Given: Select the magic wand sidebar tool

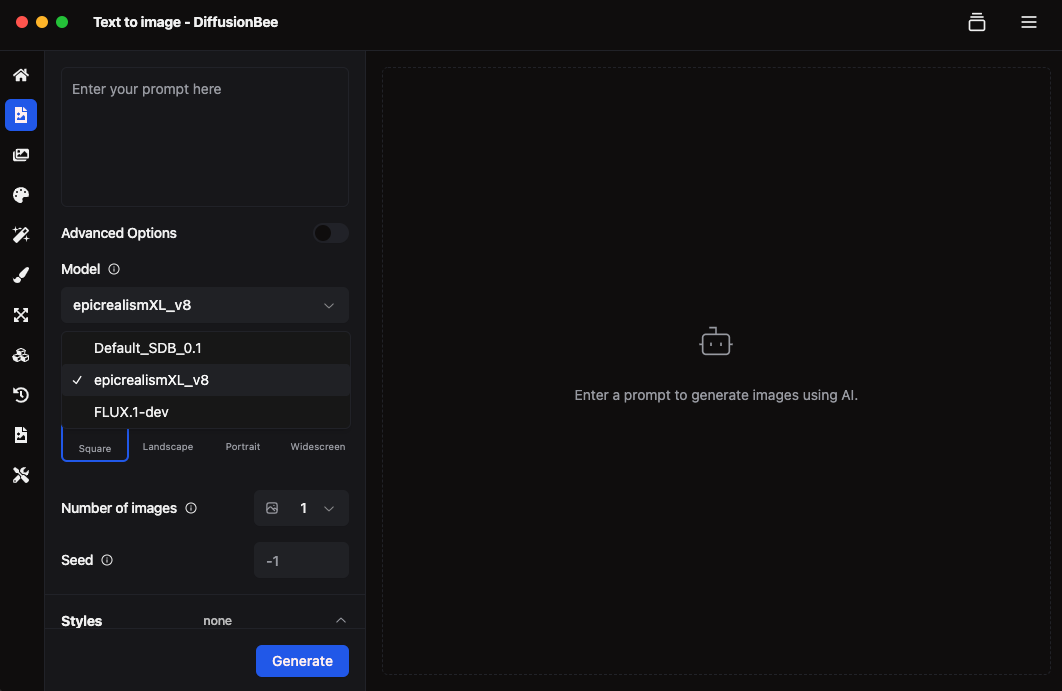Looking at the screenshot, I should point(21,235).
